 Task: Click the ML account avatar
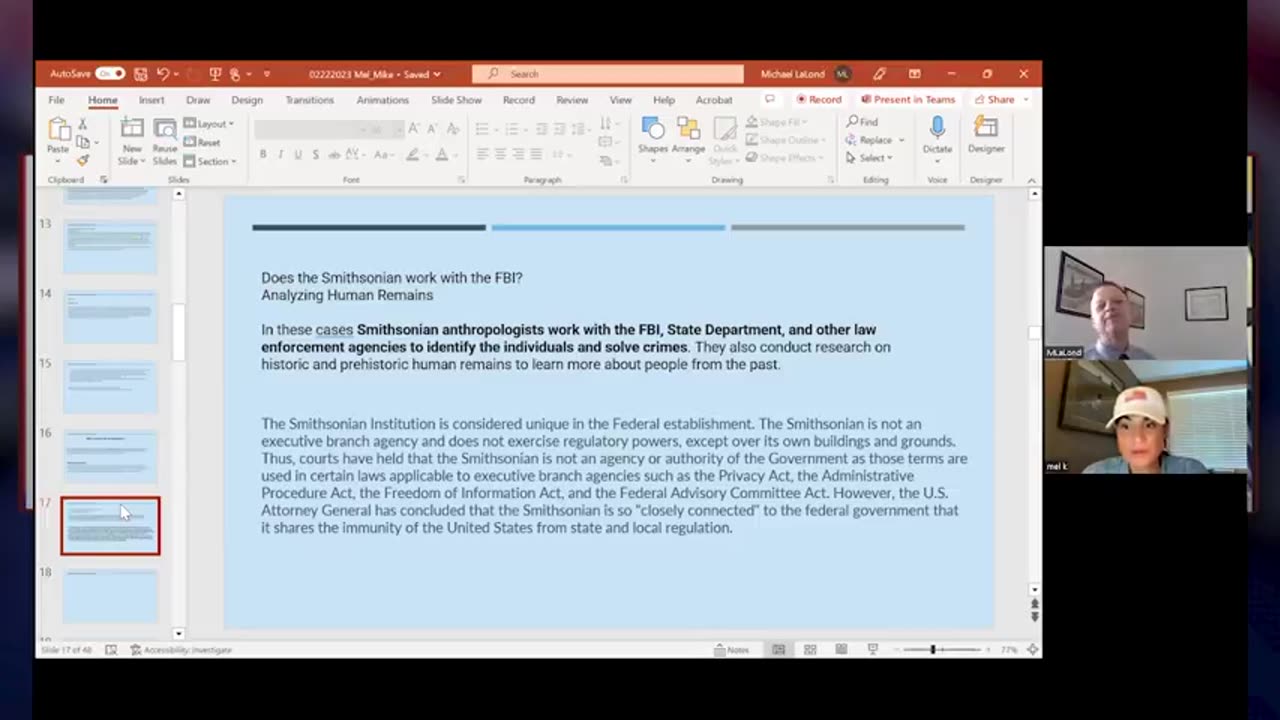tap(843, 74)
